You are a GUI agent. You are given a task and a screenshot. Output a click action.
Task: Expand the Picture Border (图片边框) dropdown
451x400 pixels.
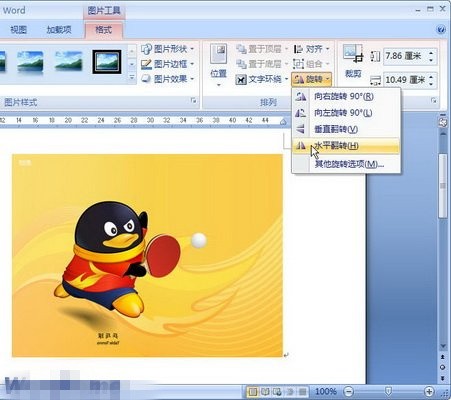[x=168, y=64]
